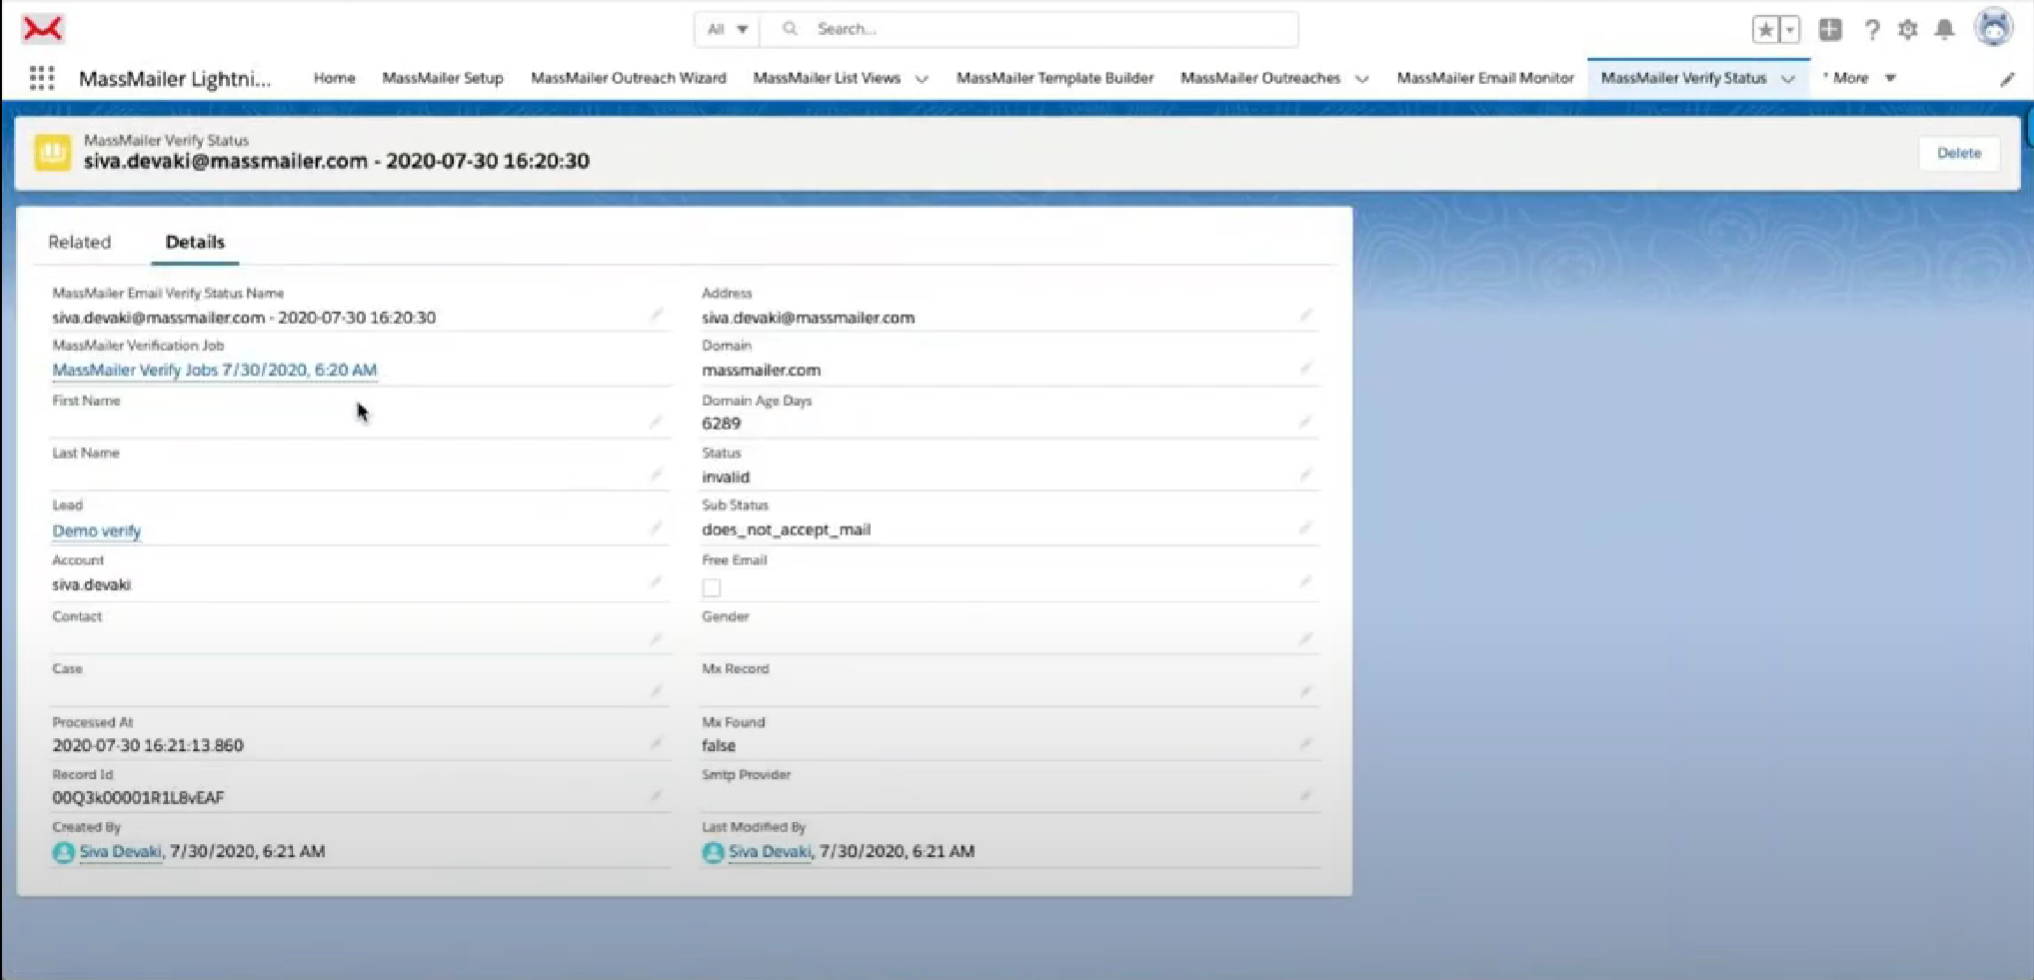This screenshot has width=2034, height=980.
Task: Open the notifications bell
Action: click(1944, 29)
